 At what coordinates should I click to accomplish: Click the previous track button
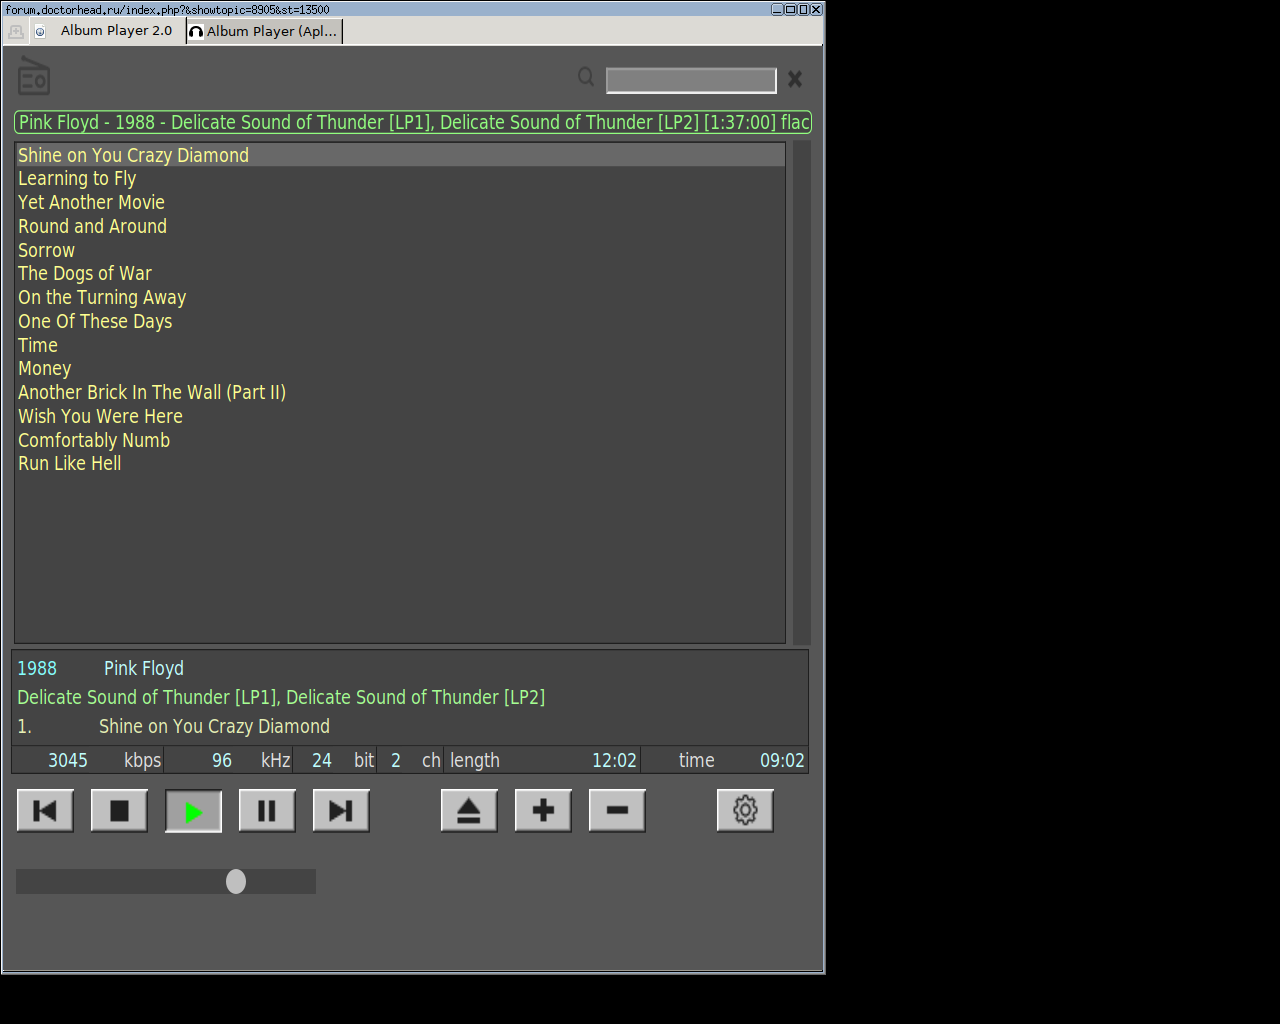point(45,811)
